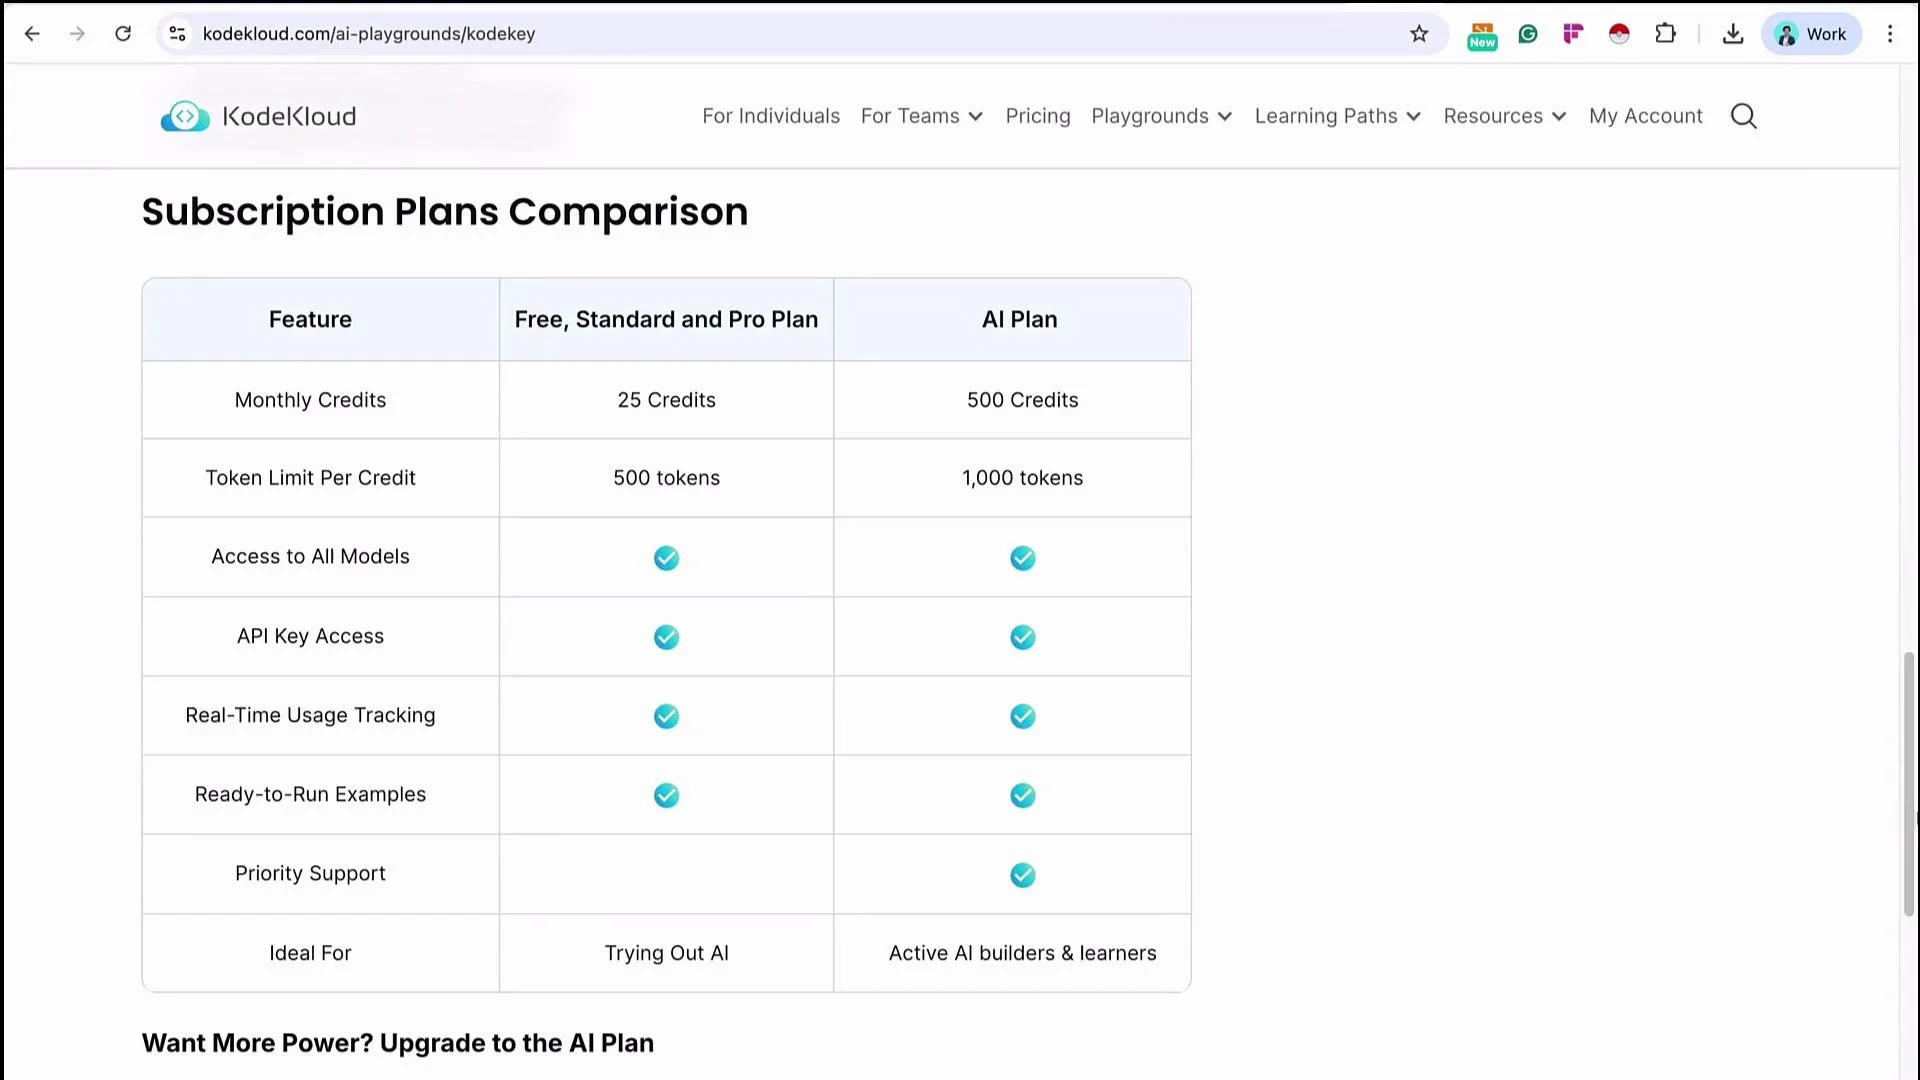Click the Trying Out AI cell

[666, 953]
